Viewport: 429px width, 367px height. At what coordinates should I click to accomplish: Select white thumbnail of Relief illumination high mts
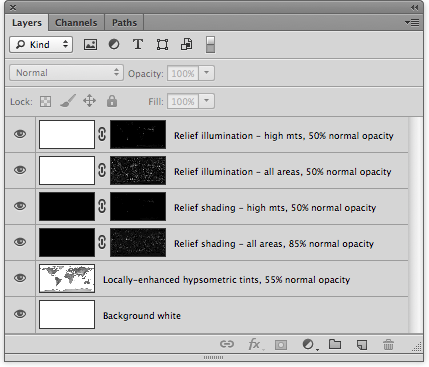(67, 134)
